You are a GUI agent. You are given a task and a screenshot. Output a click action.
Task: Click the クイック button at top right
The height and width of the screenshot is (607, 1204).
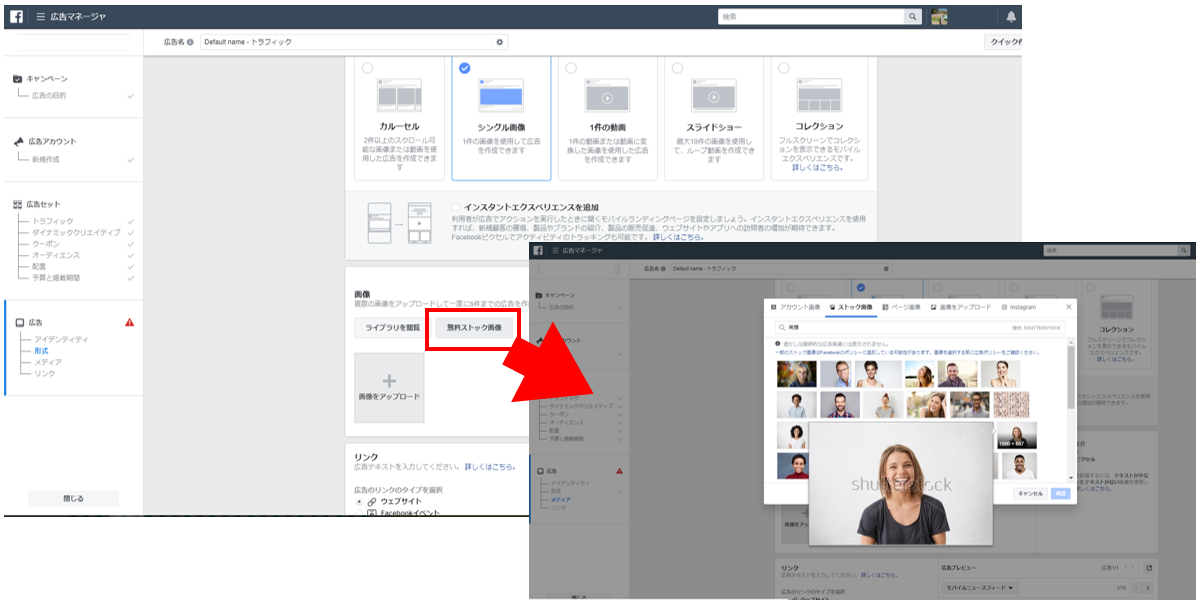1004,42
